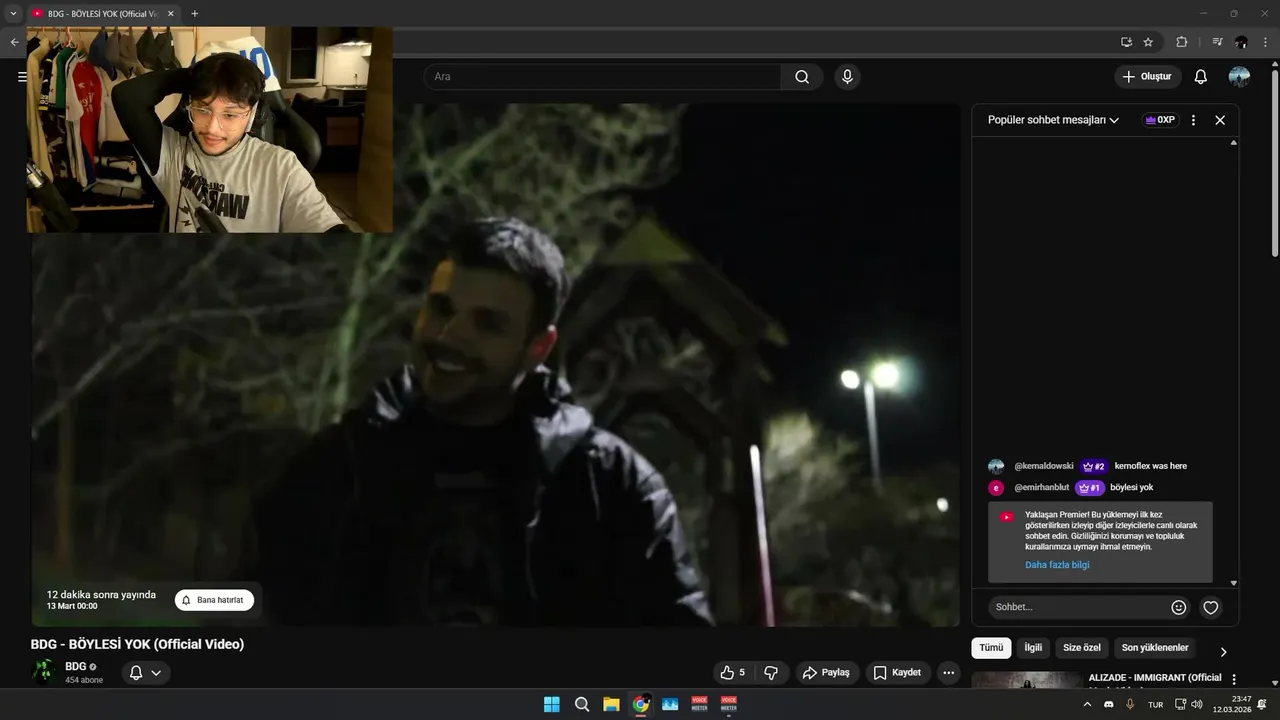
Task: Click the #1 crown badge of emirhanblut
Action: (1089, 488)
